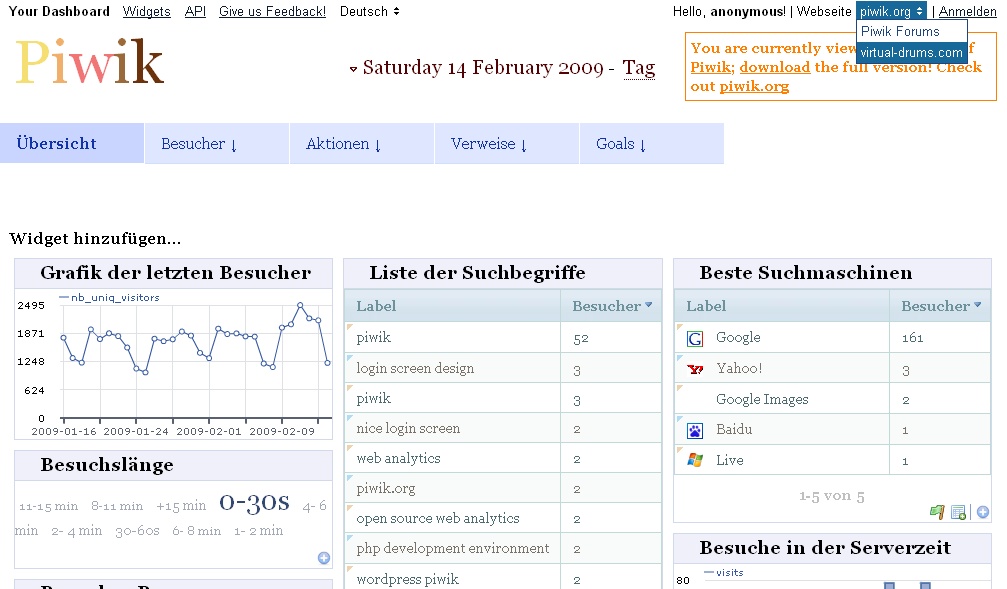Image resolution: width=1007 pixels, height=589 pixels.
Task: Click the 1-2 min visit length tag
Action: [x=258, y=531]
